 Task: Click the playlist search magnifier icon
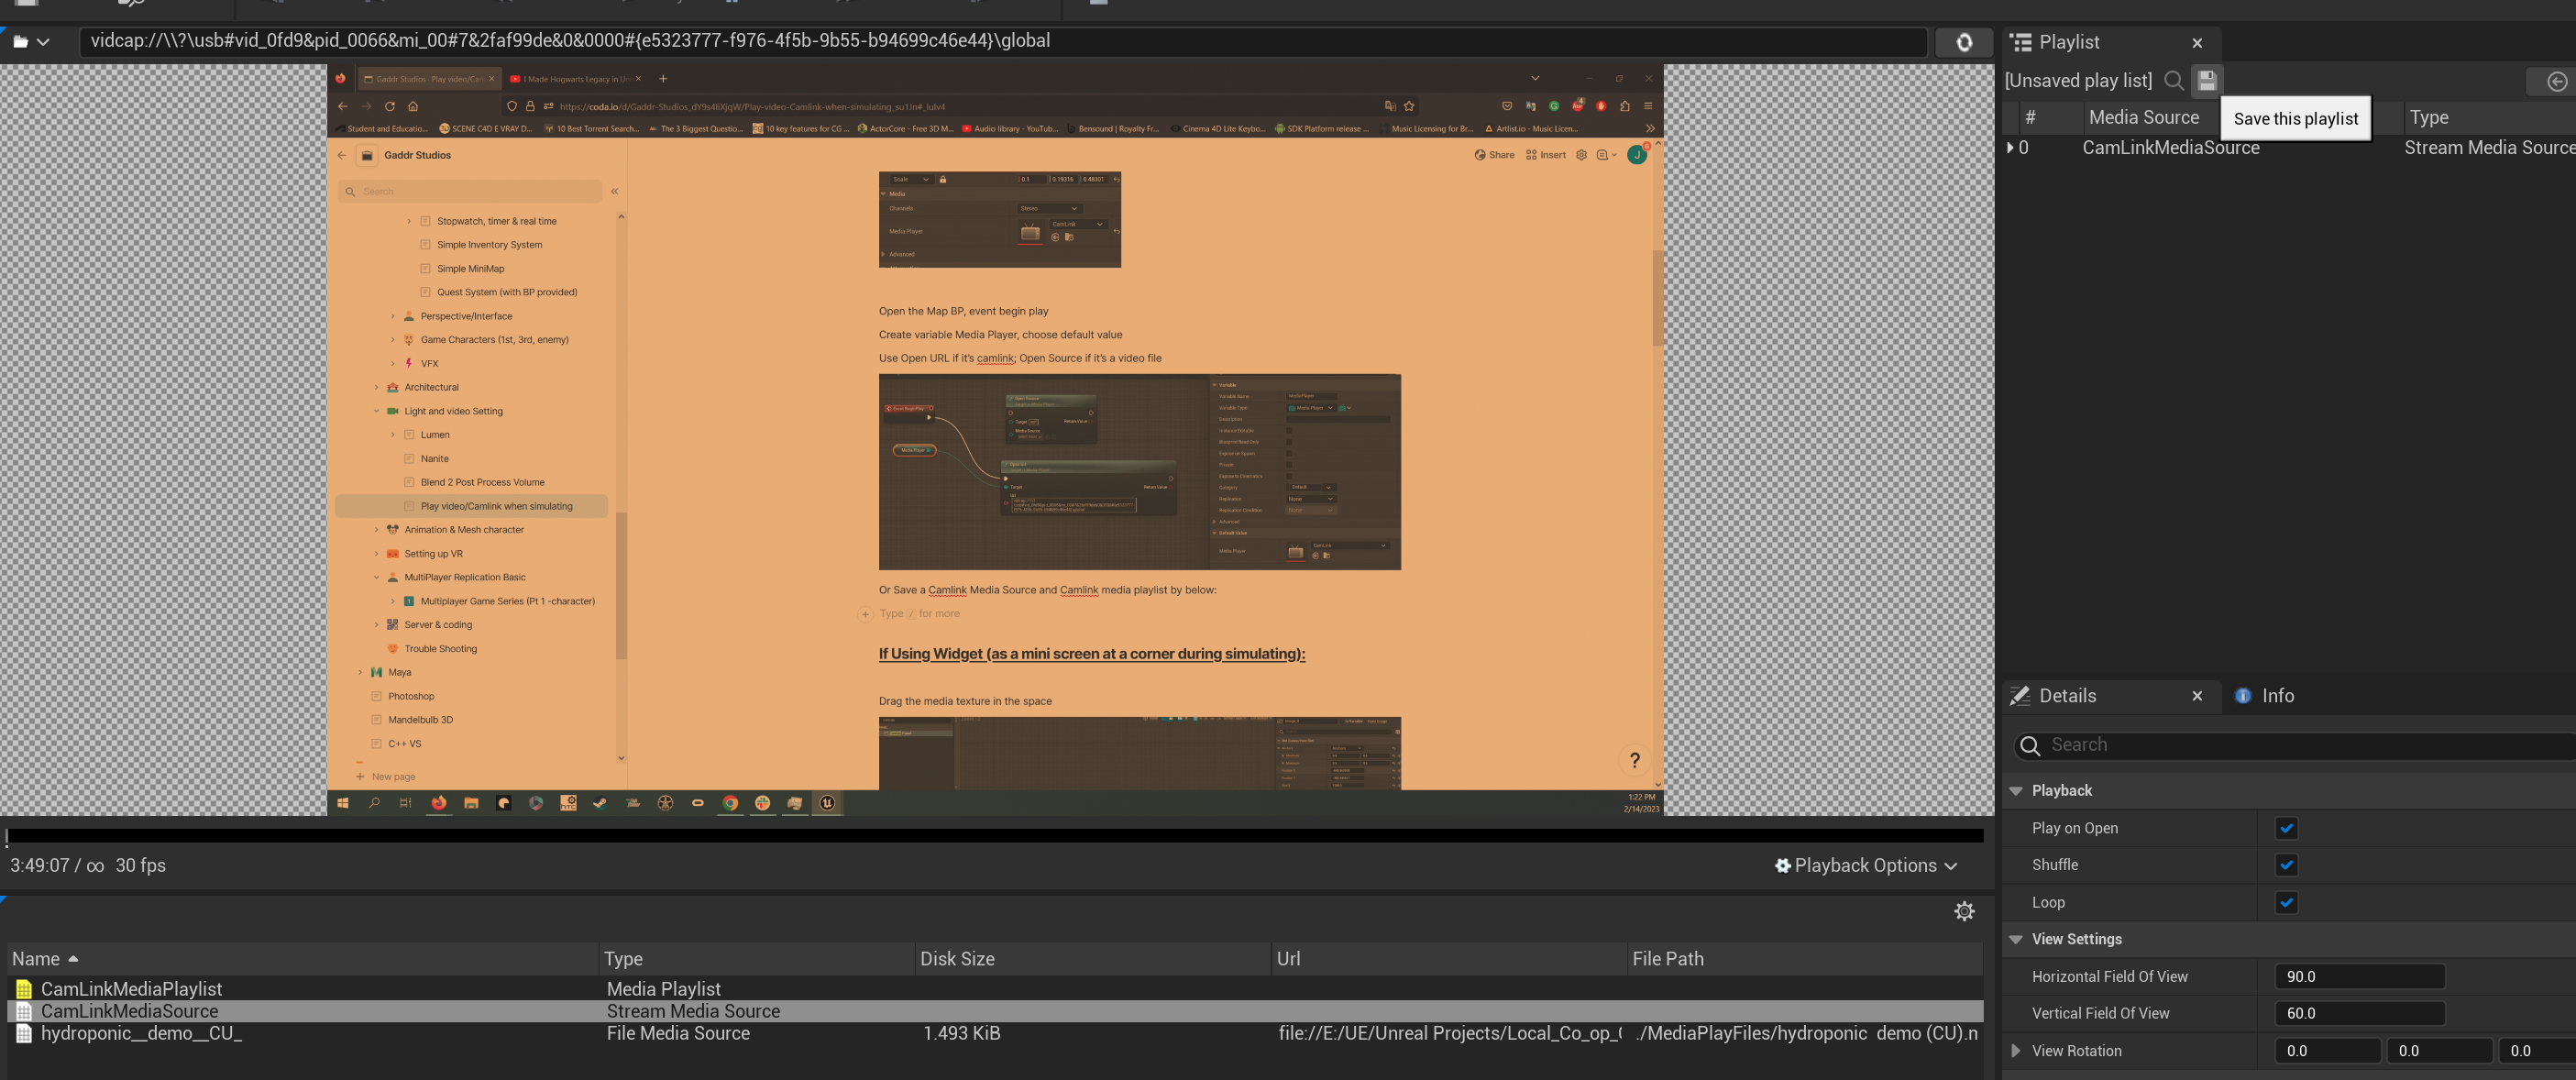2173,81
